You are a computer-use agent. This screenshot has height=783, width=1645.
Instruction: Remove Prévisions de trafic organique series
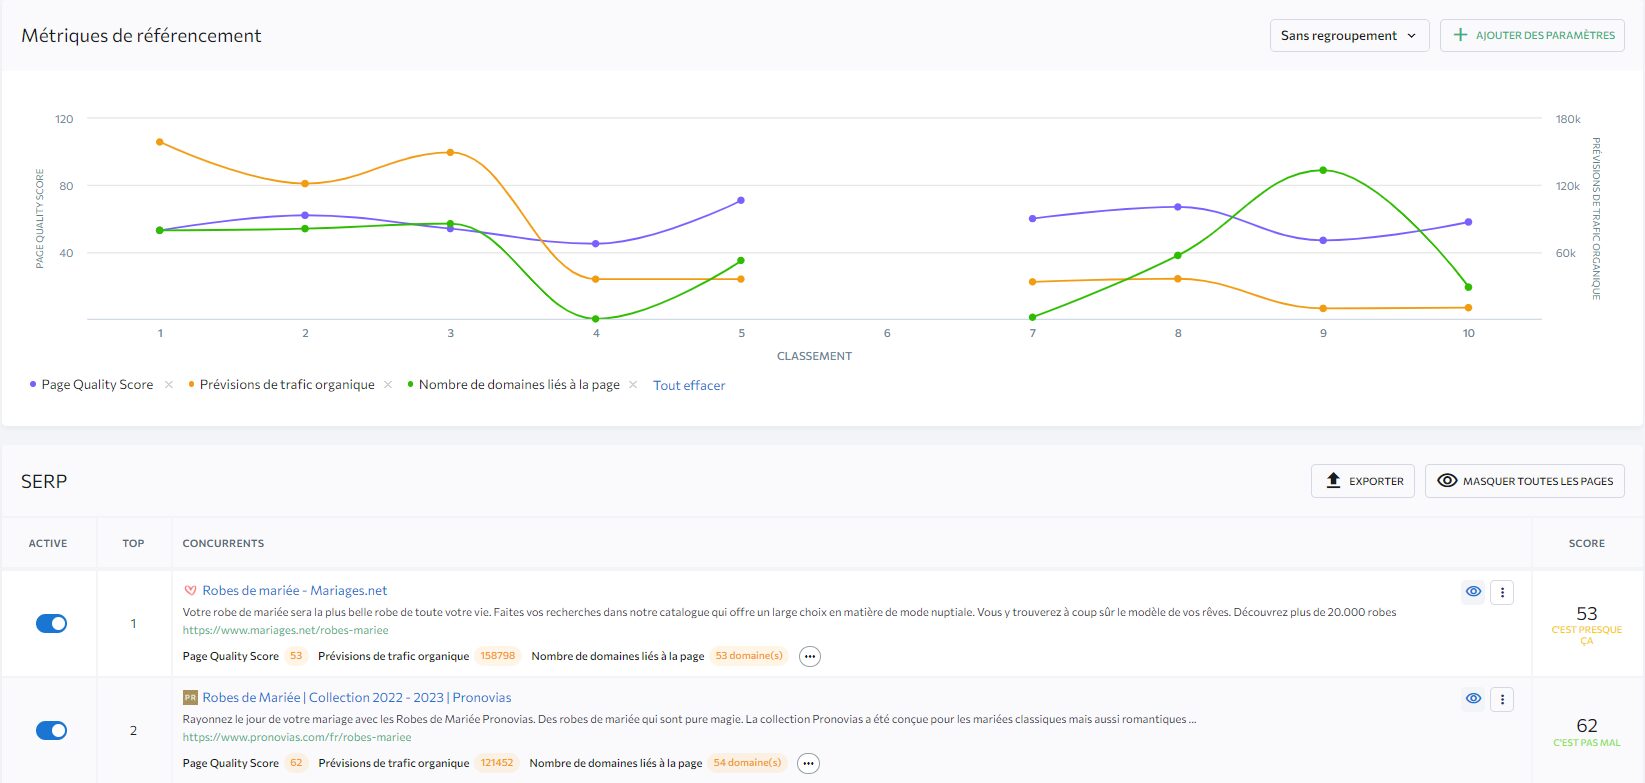tap(388, 385)
